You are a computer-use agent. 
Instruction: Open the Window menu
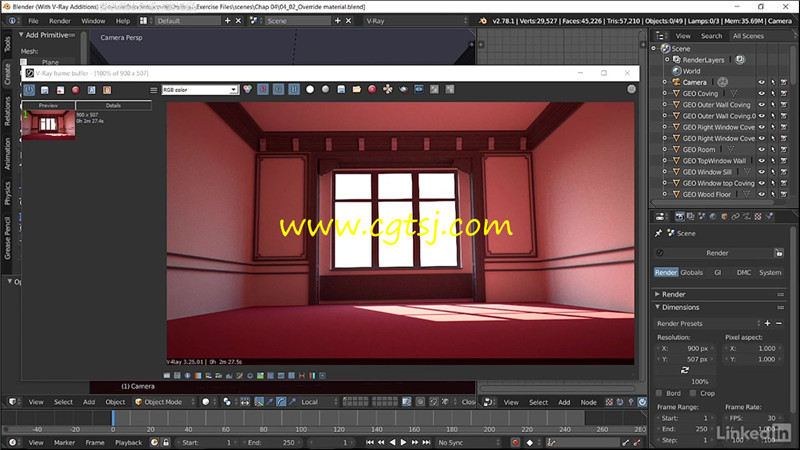pos(93,21)
